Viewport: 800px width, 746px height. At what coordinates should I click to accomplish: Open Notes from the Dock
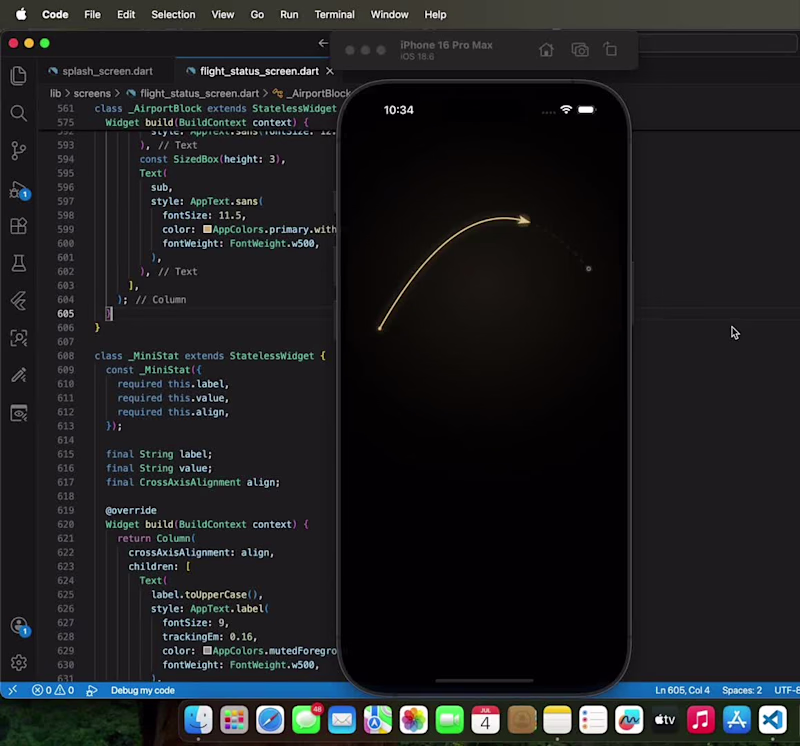(557, 719)
